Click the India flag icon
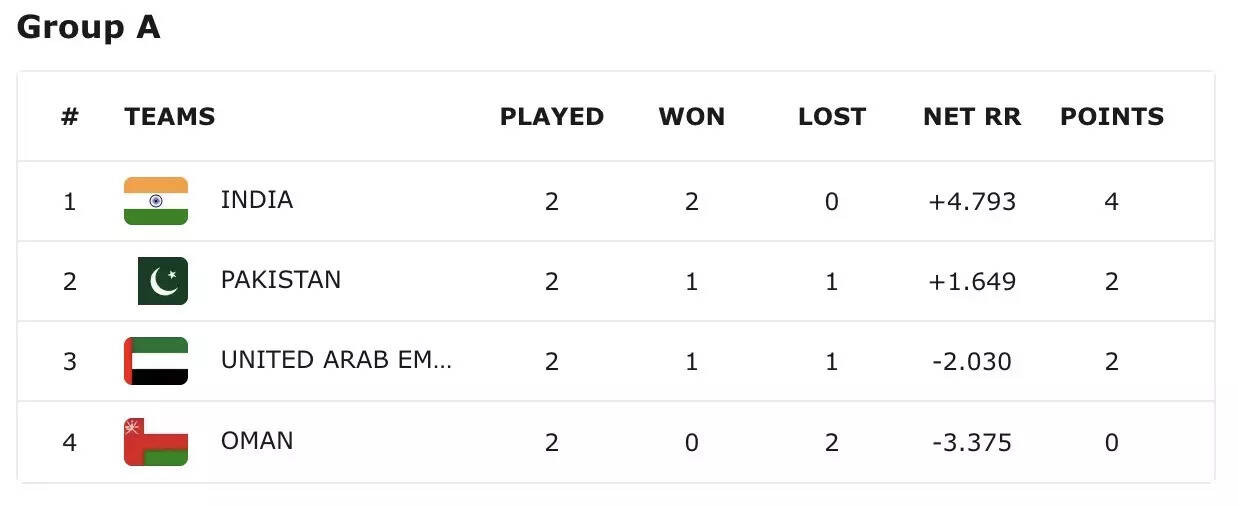This screenshot has width=1238, height=506. click(156, 201)
